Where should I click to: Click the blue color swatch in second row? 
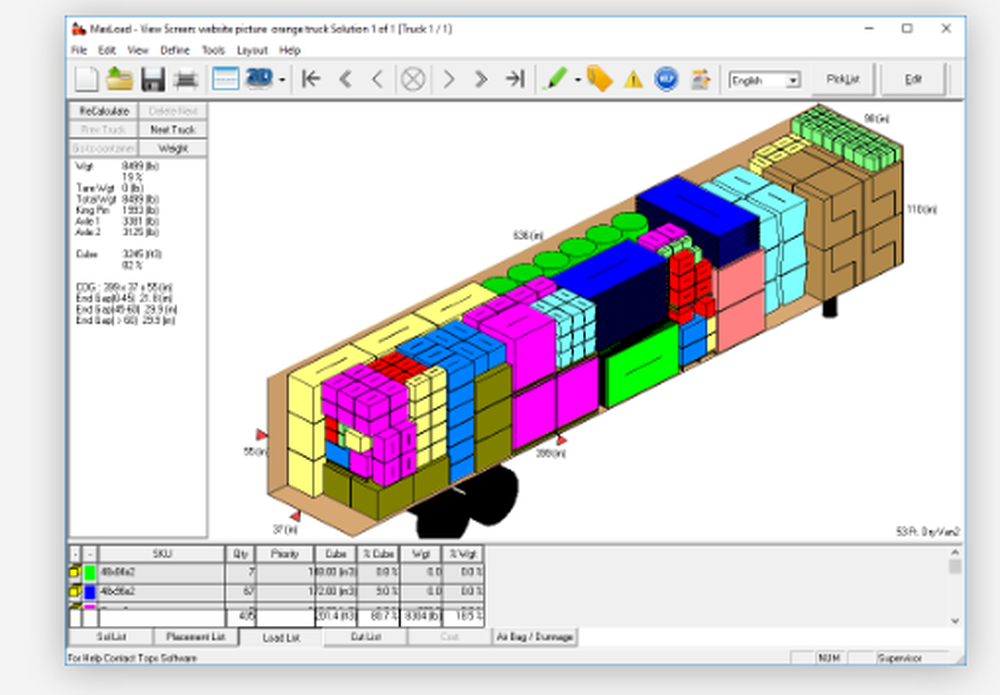pos(90,592)
